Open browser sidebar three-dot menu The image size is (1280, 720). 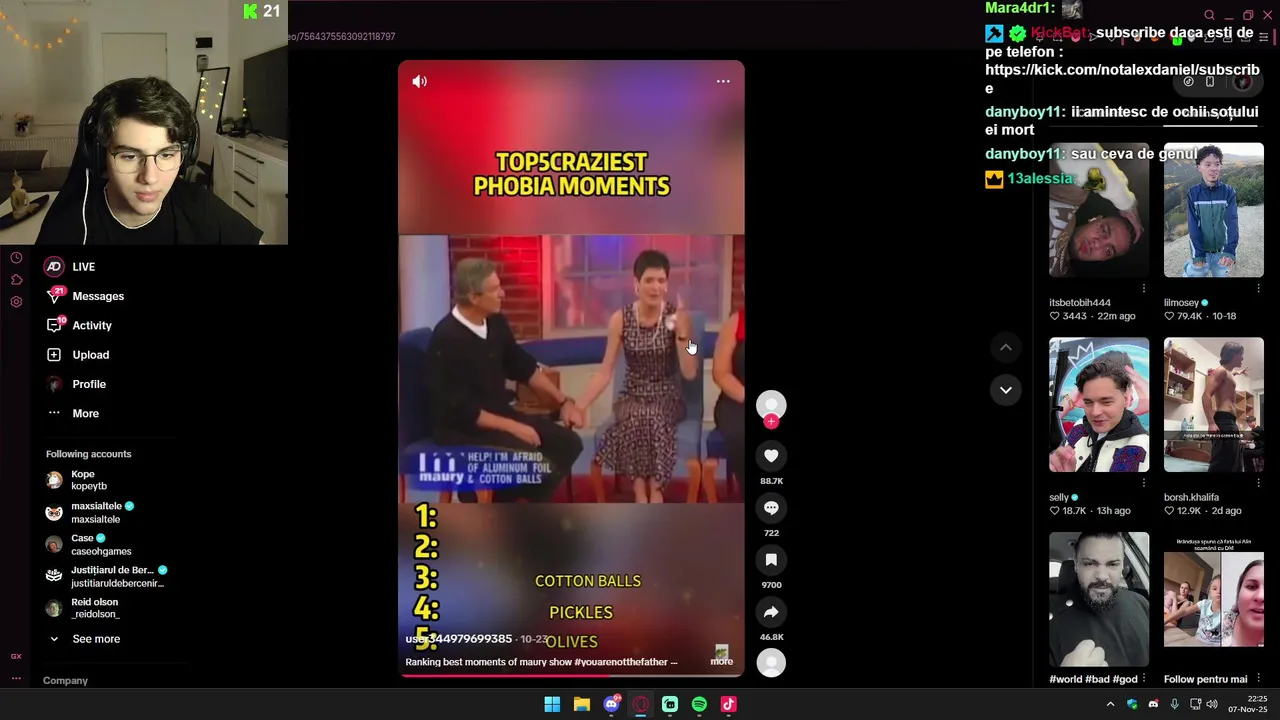(x=16, y=678)
